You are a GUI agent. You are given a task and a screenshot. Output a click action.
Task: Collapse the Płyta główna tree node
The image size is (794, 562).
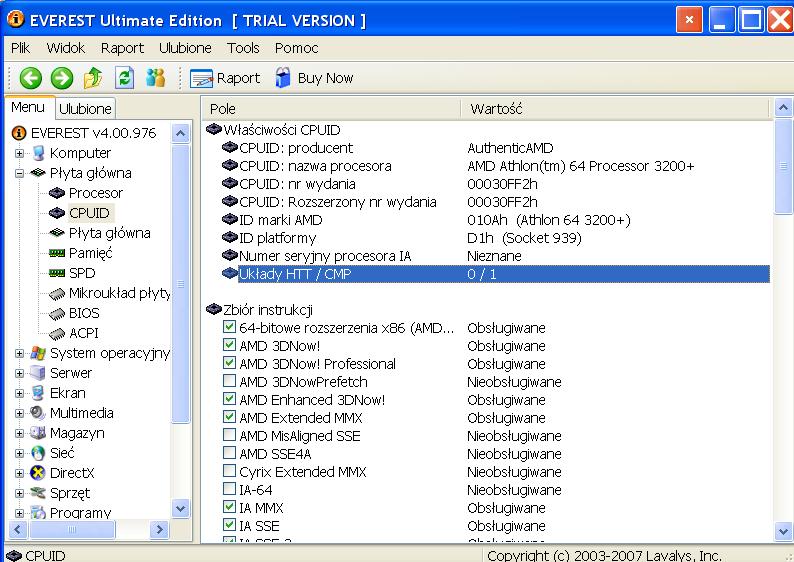pos(19,173)
